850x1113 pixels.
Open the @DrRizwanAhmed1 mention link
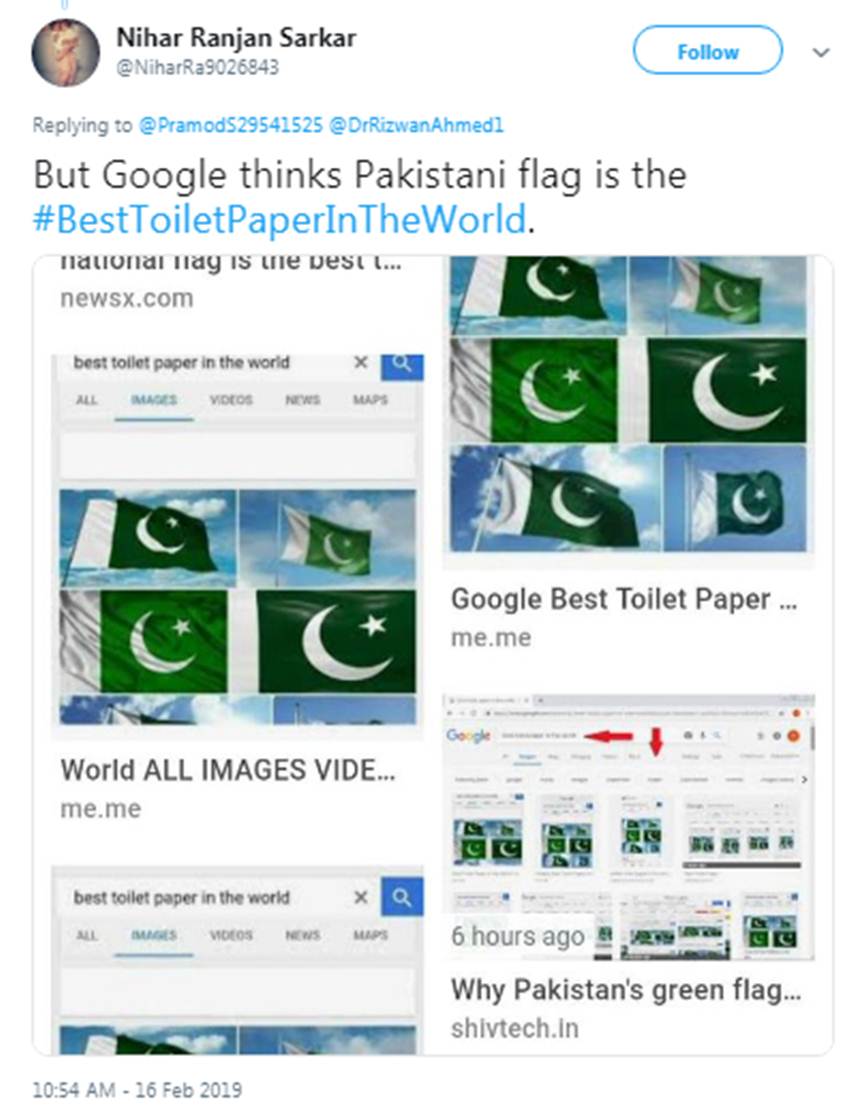point(415,126)
